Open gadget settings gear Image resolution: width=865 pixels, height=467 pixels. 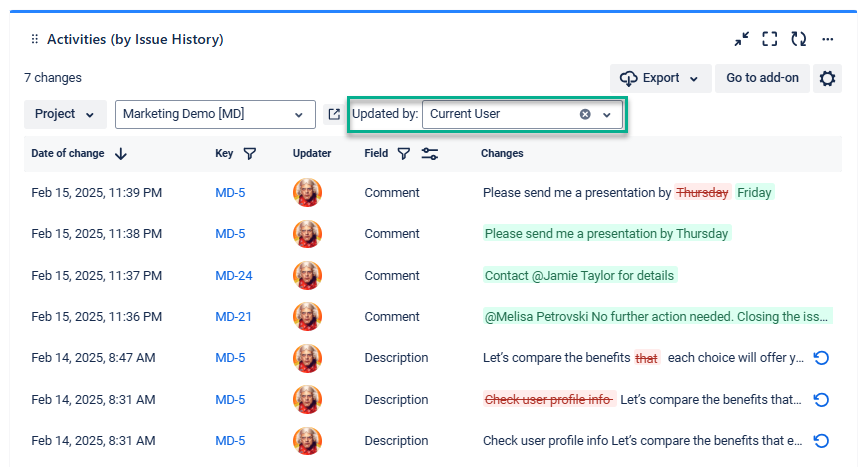(x=827, y=78)
